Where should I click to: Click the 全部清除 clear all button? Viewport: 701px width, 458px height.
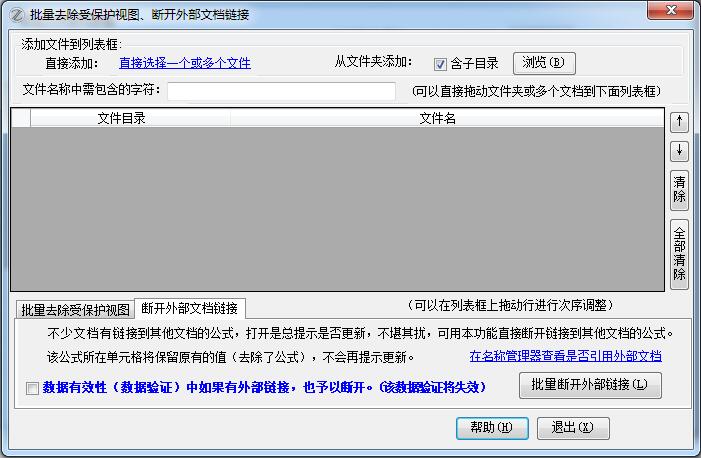point(679,253)
